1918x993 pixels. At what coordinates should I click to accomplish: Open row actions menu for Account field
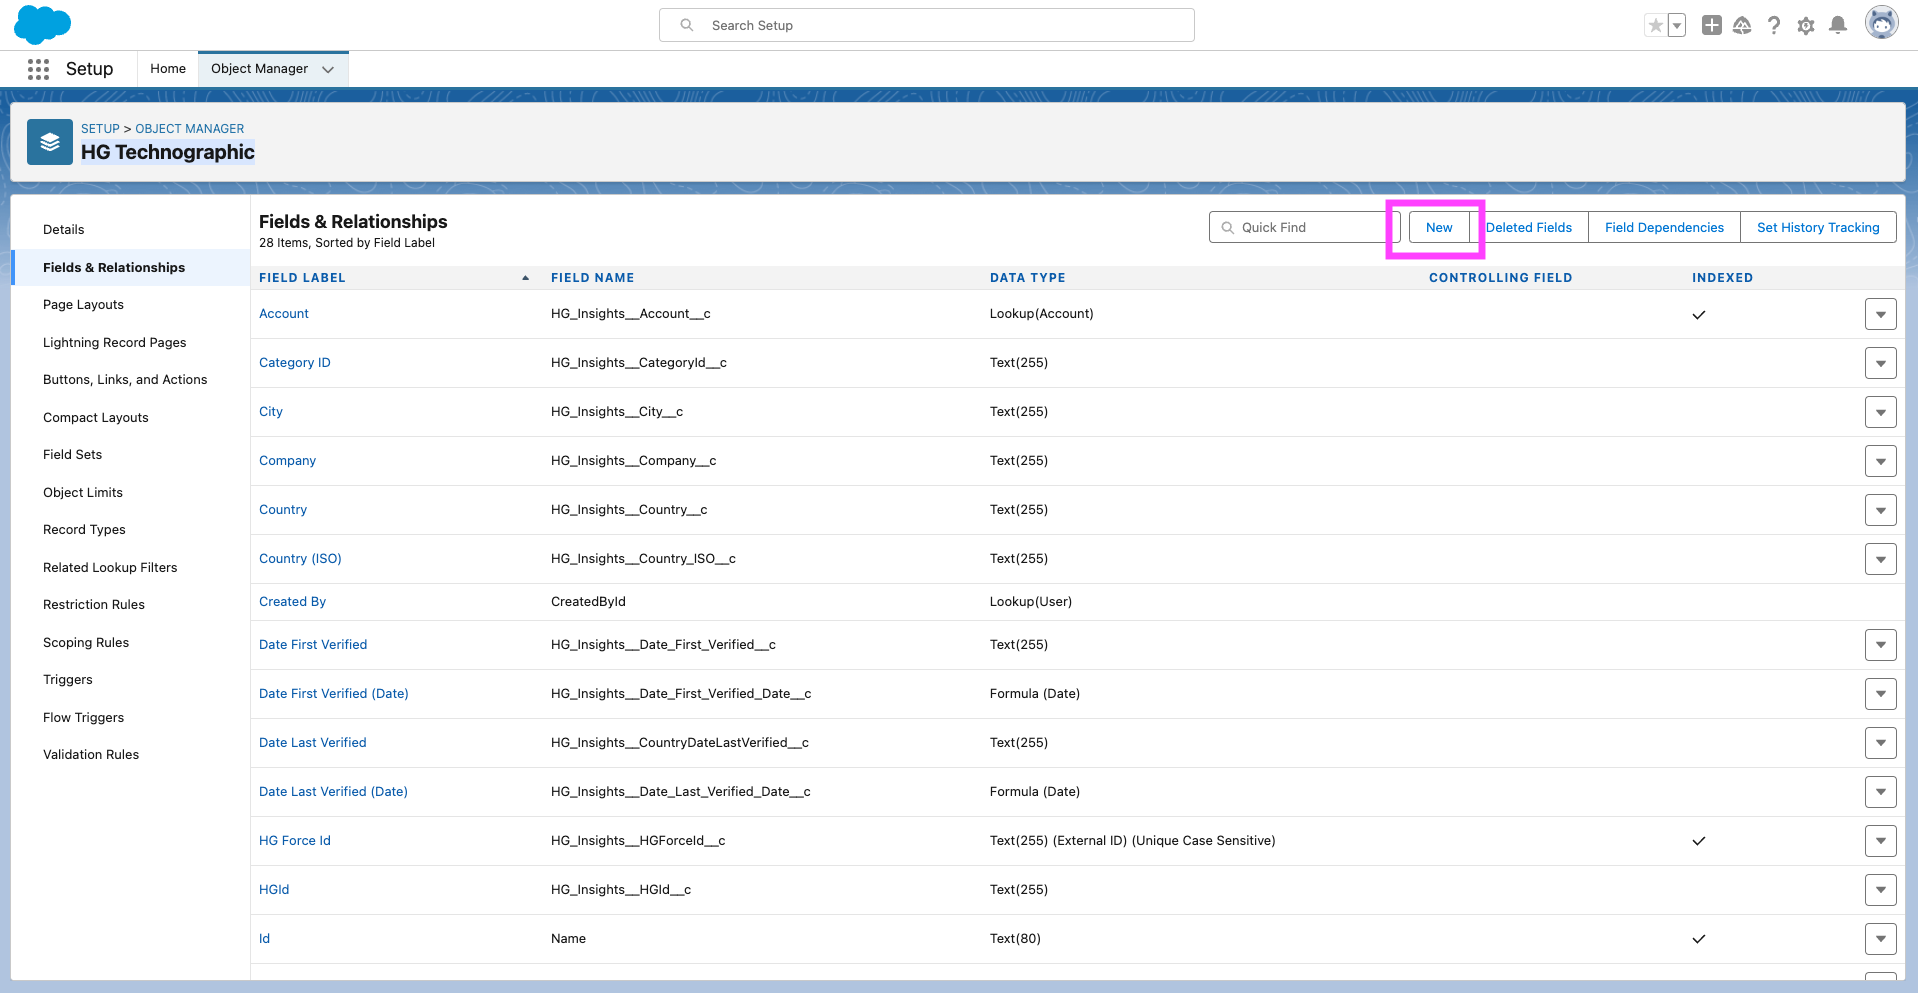pyautogui.click(x=1881, y=314)
